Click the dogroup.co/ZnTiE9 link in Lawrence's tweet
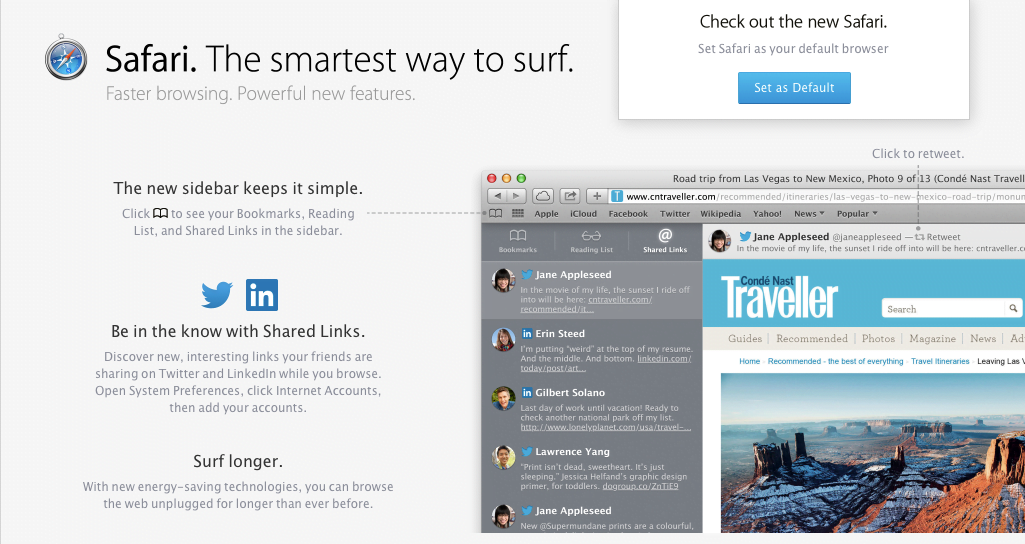 click(x=640, y=486)
